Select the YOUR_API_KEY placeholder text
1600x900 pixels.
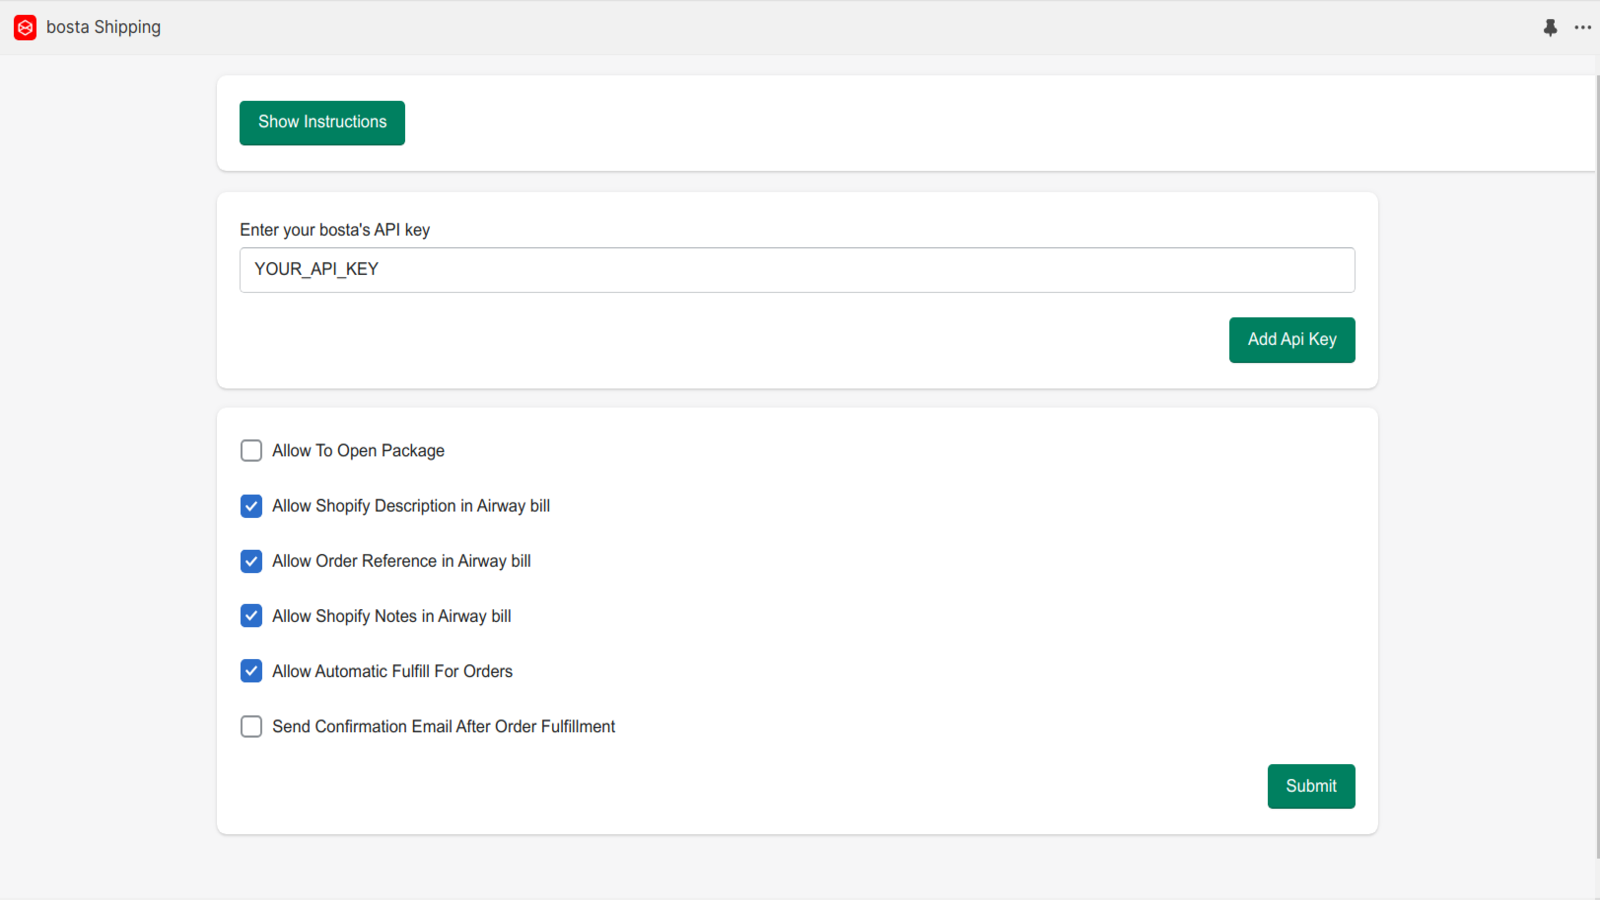315,270
